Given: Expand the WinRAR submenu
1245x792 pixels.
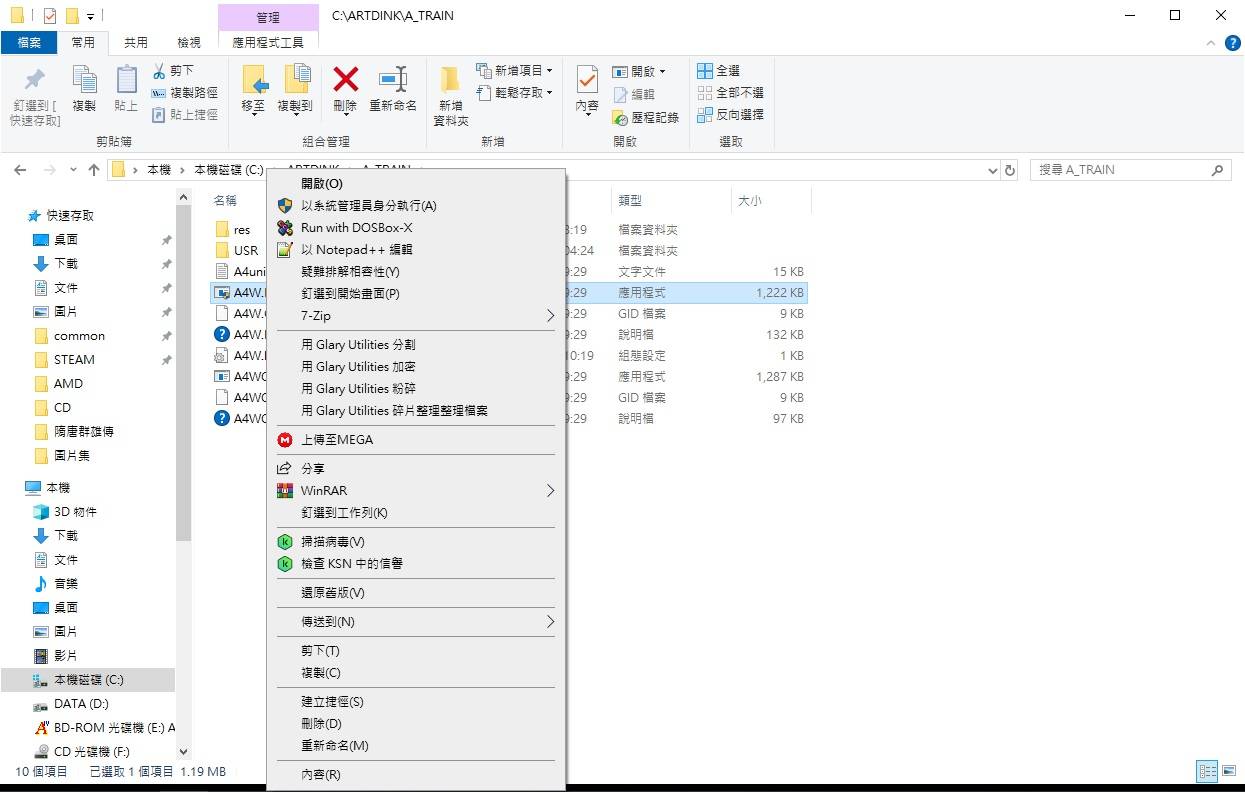Looking at the screenshot, I should click(x=416, y=491).
